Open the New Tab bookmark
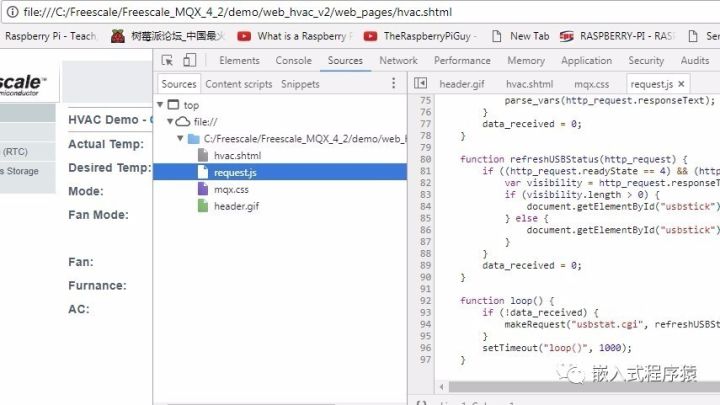The height and width of the screenshot is (405, 720). coord(520,36)
